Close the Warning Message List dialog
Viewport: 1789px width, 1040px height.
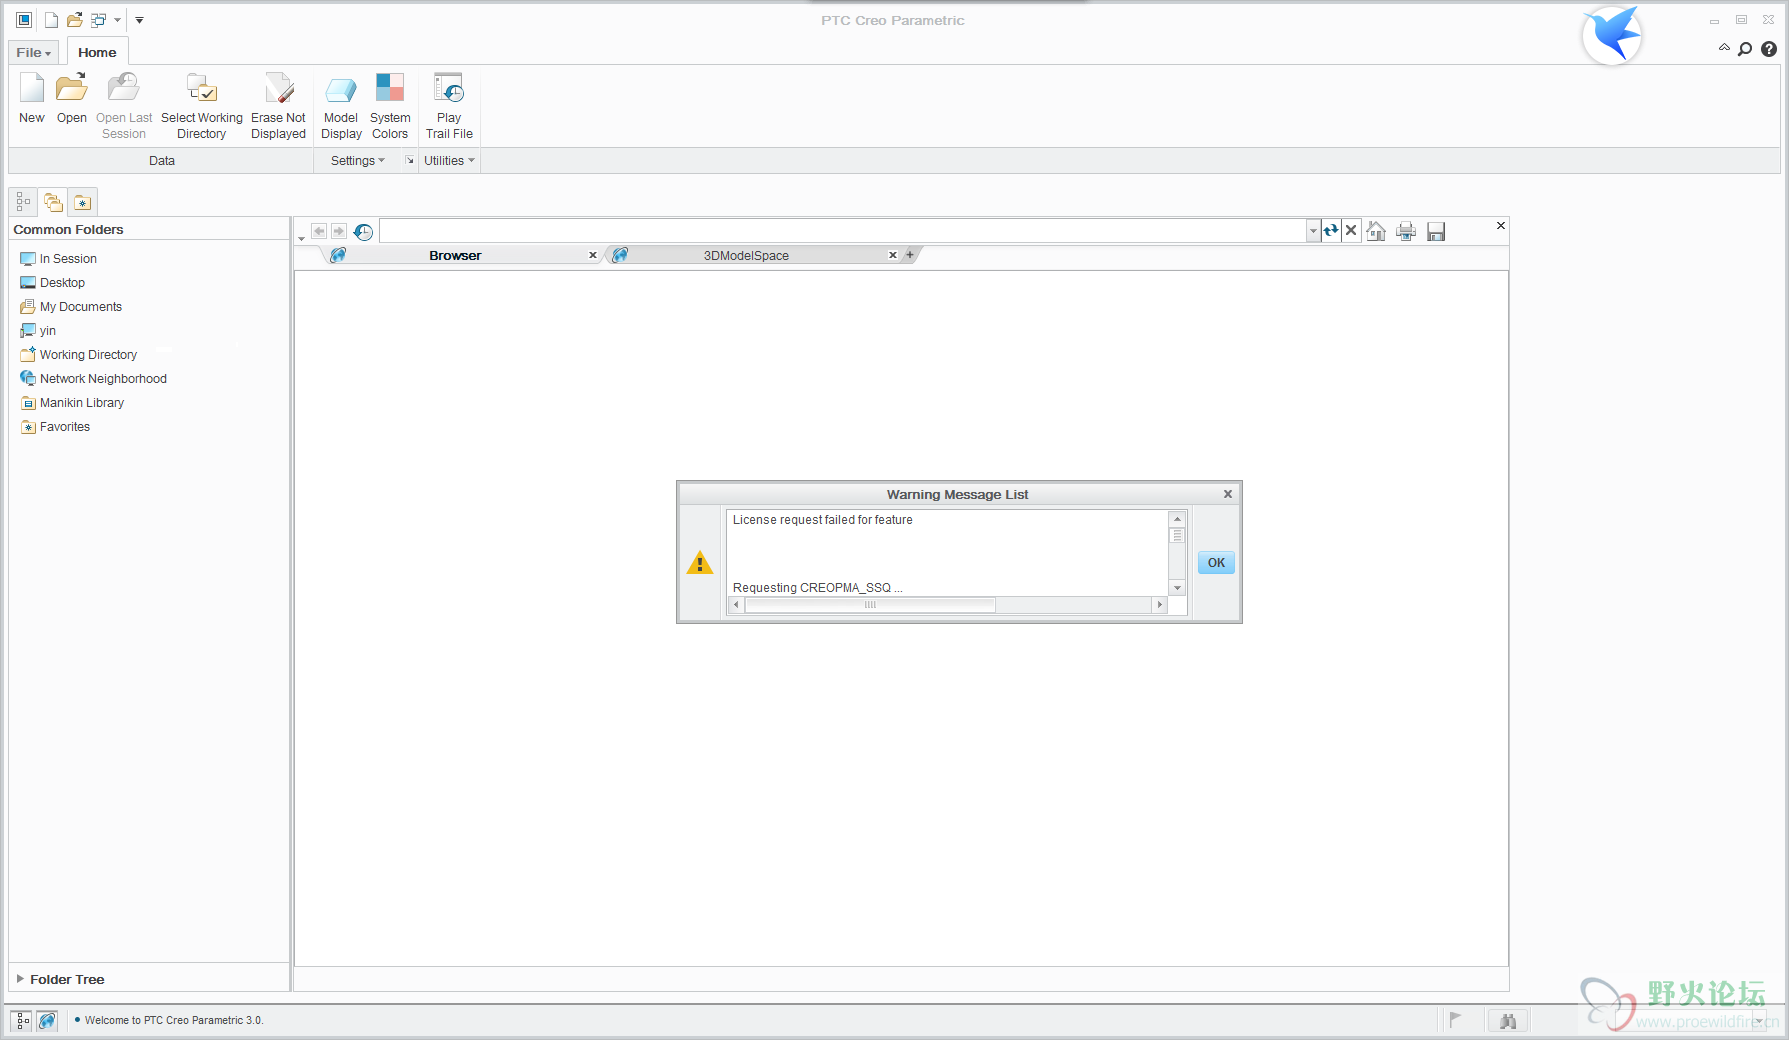(x=1228, y=494)
